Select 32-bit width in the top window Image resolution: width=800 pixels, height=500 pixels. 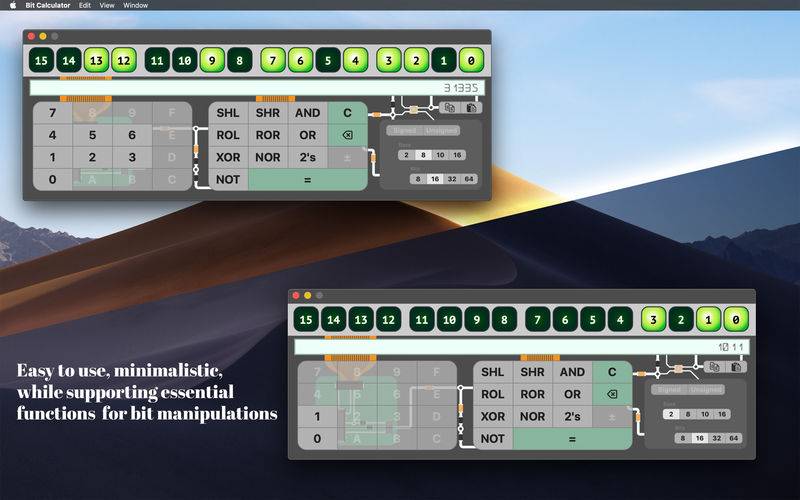pos(452,179)
